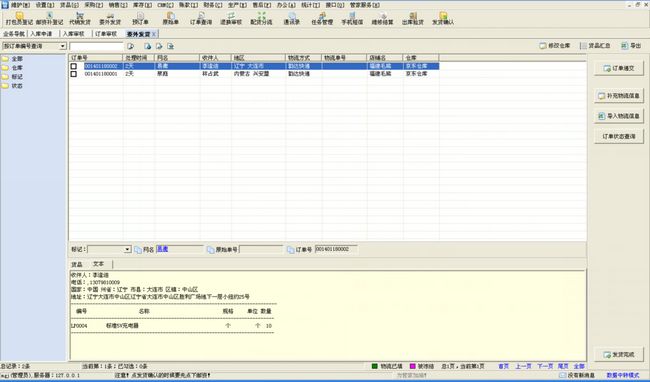
Task: Click the 发货完成 button
Action: pyautogui.click(x=618, y=355)
